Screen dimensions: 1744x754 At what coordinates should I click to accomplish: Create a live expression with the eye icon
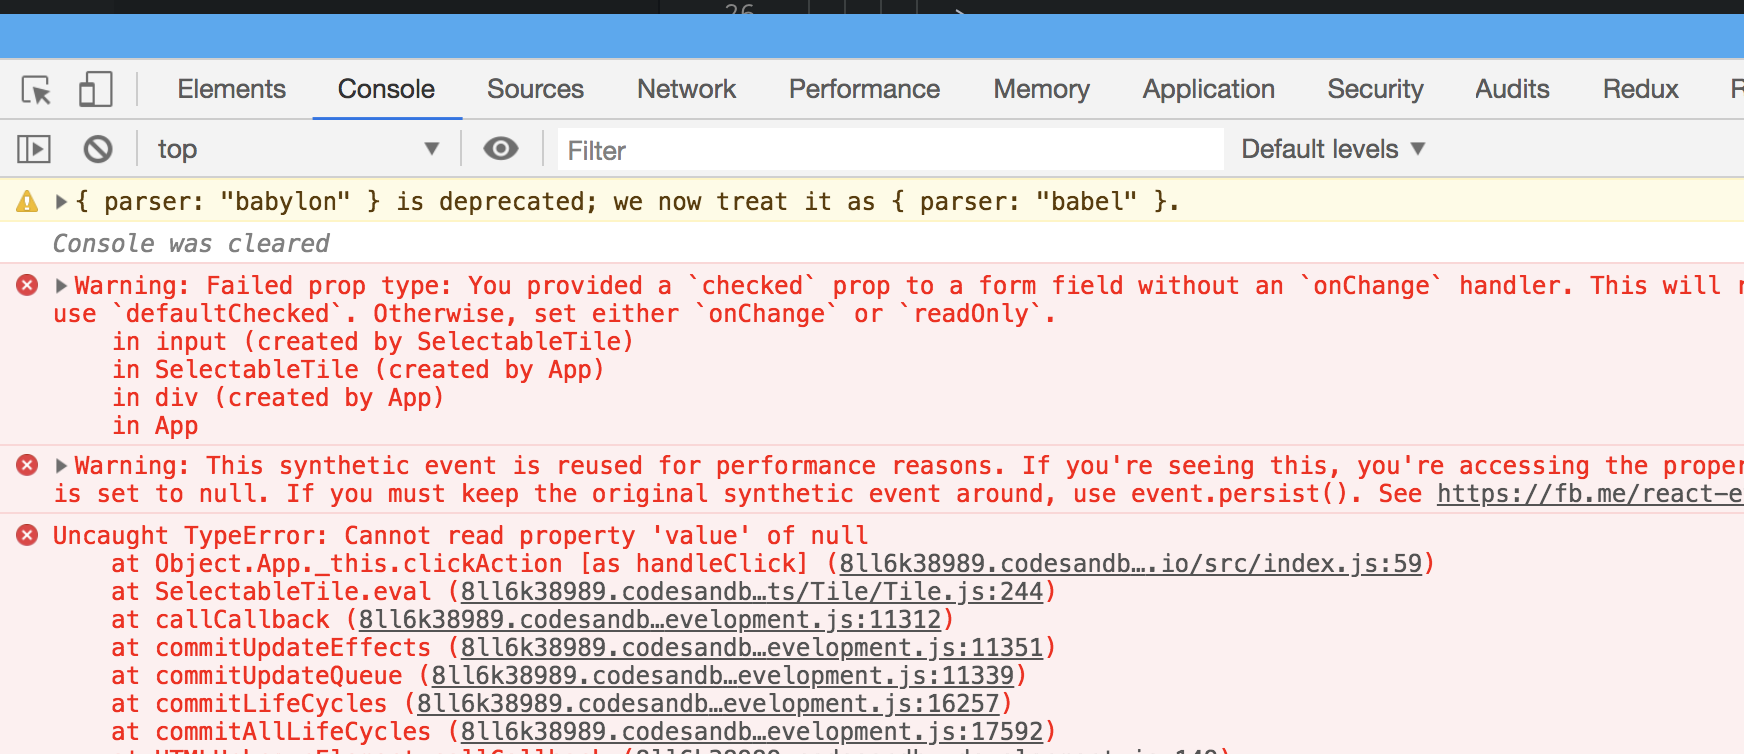click(501, 148)
